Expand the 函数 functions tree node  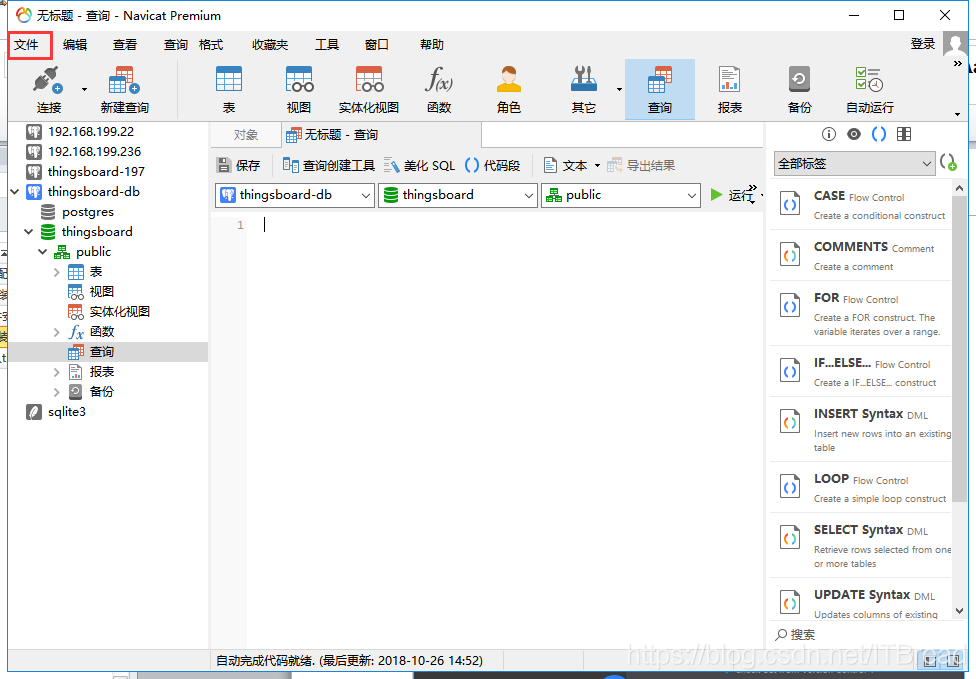click(x=56, y=332)
